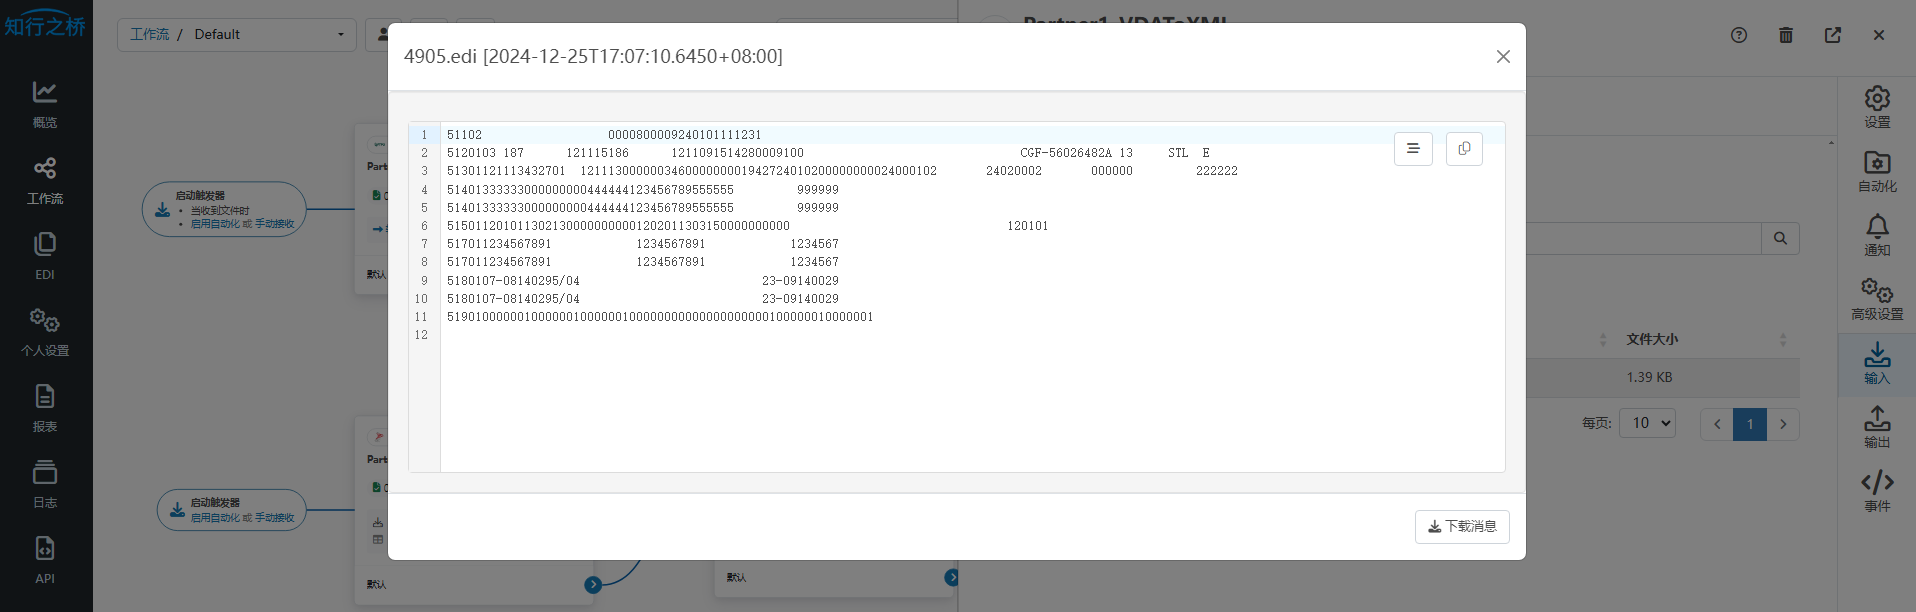Go to previous page arrow
This screenshot has height=612, width=1916.
tap(1717, 424)
